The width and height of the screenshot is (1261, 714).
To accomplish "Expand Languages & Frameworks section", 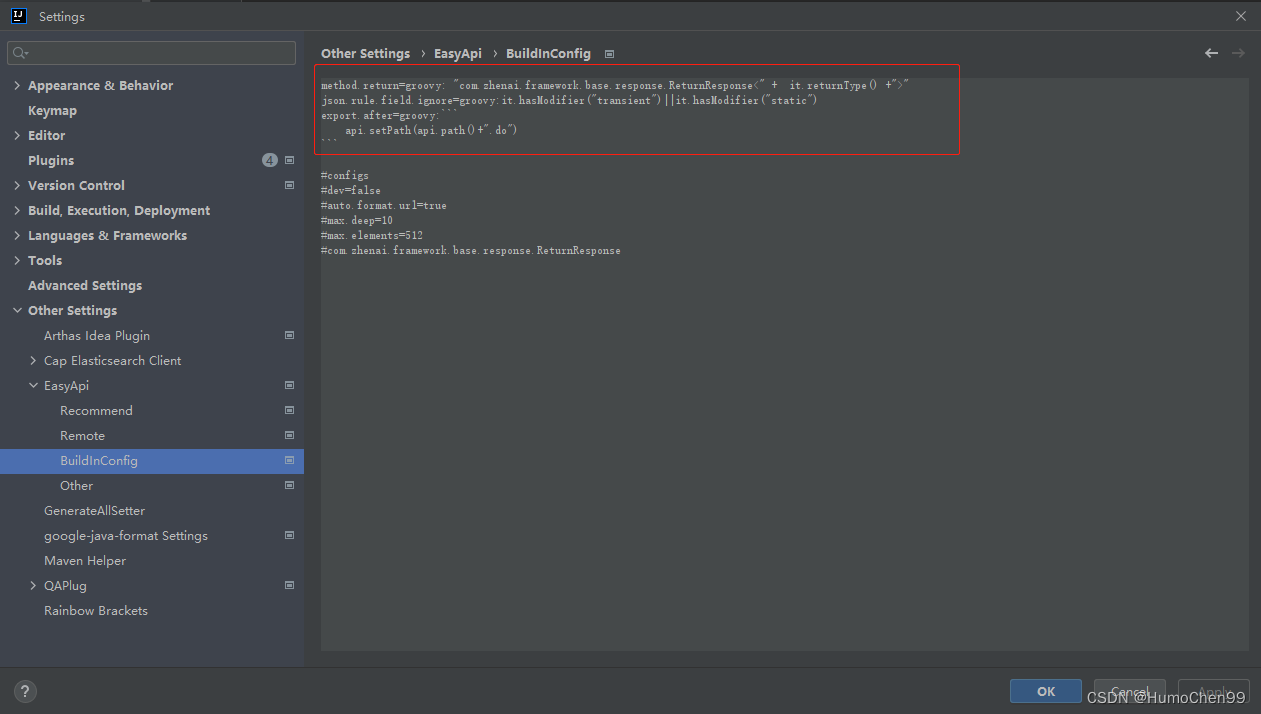I will click(x=17, y=235).
